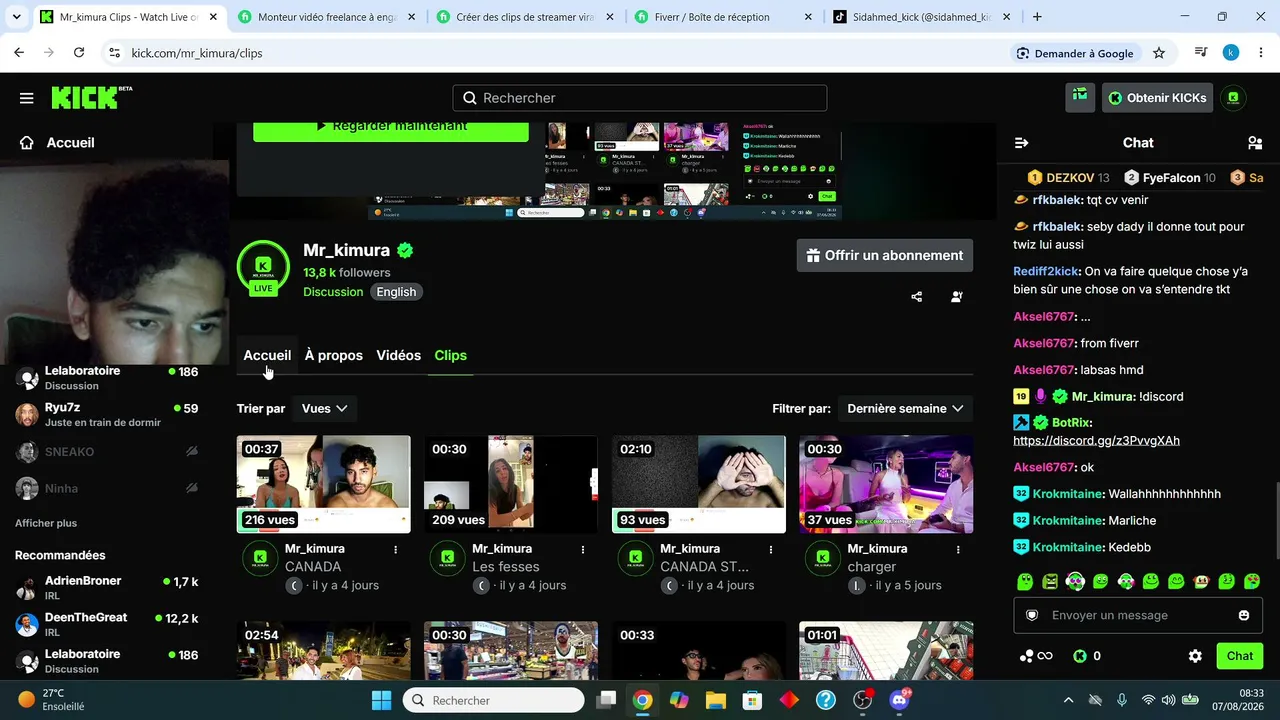The height and width of the screenshot is (720, 1280).
Task: Open a new browser tab
Action: coord(1037,17)
